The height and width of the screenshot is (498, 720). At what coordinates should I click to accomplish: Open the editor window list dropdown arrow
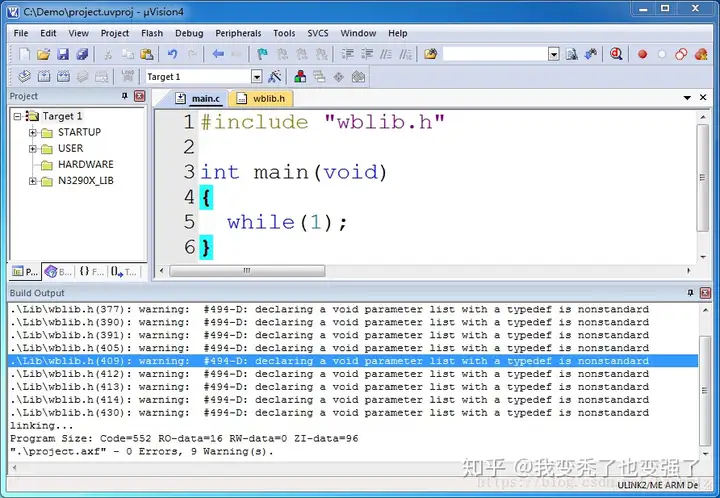point(687,98)
